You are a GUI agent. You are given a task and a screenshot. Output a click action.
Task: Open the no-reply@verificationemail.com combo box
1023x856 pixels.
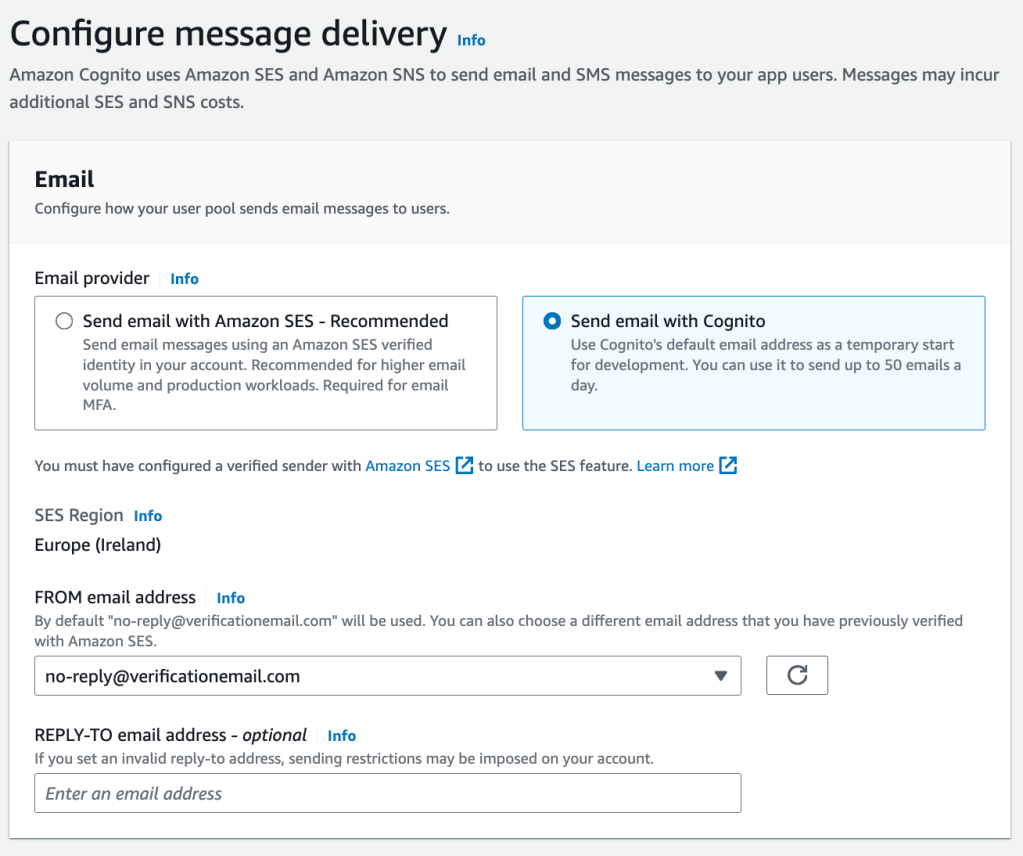click(387, 676)
